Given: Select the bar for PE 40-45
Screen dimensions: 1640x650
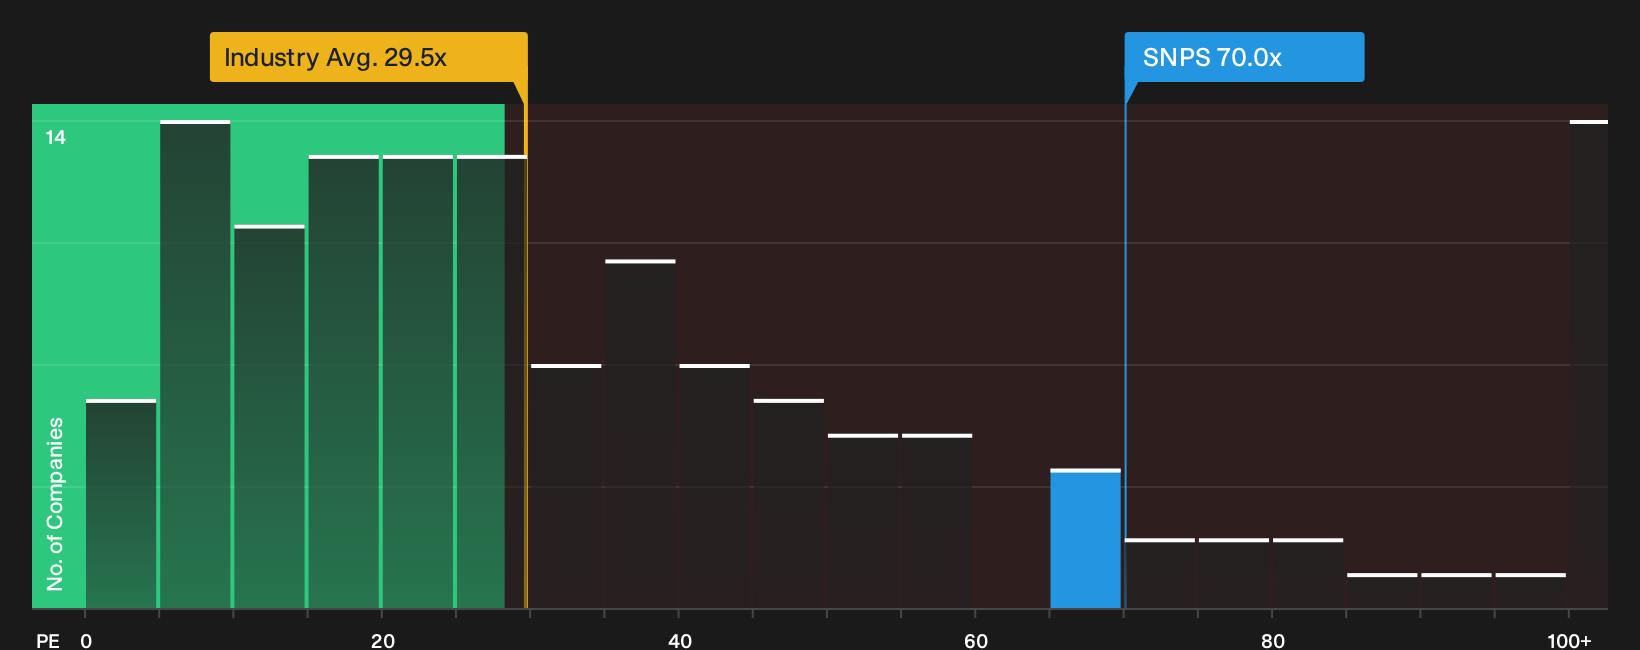Looking at the screenshot, I should click(x=715, y=487).
